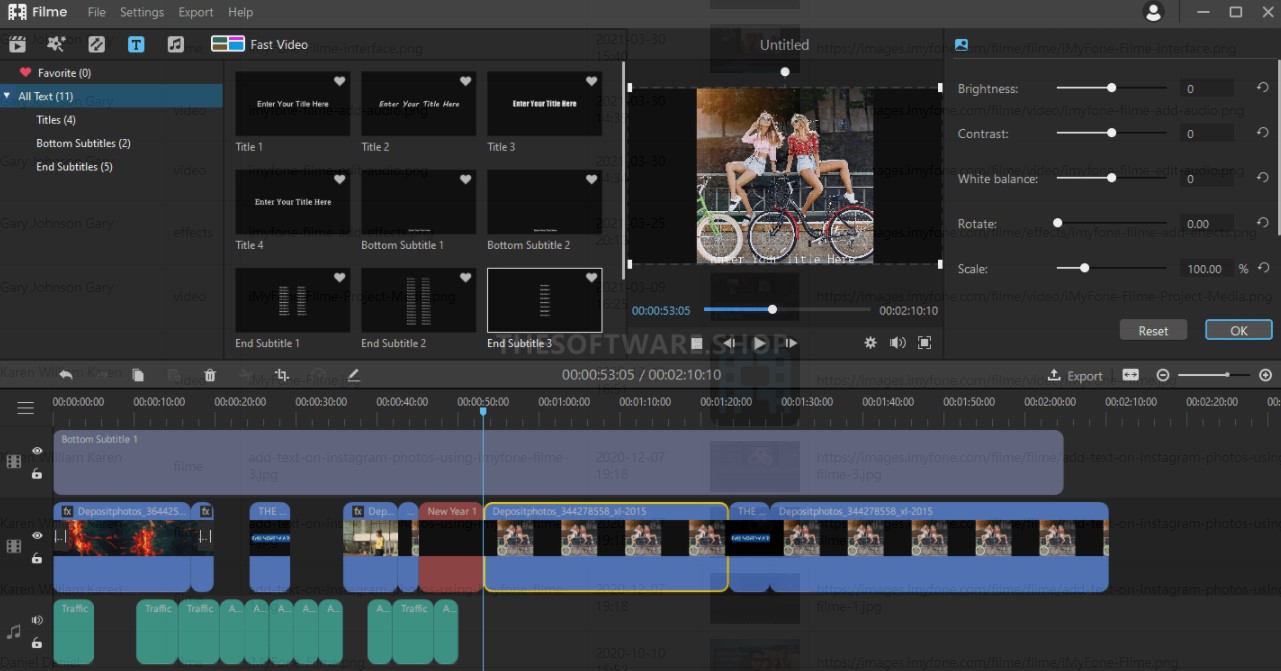Viewport: 1281px width, 671px height.
Task: Open preview settings gear icon
Action: [x=870, y=343]
